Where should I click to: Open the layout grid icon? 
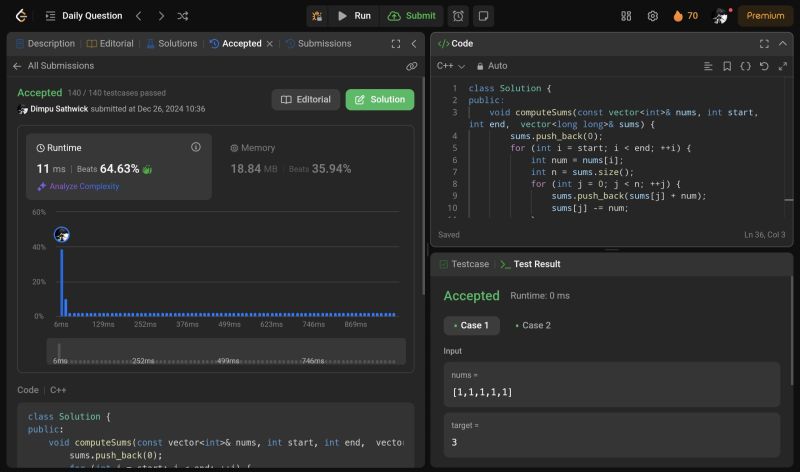[x=626, y=16]
